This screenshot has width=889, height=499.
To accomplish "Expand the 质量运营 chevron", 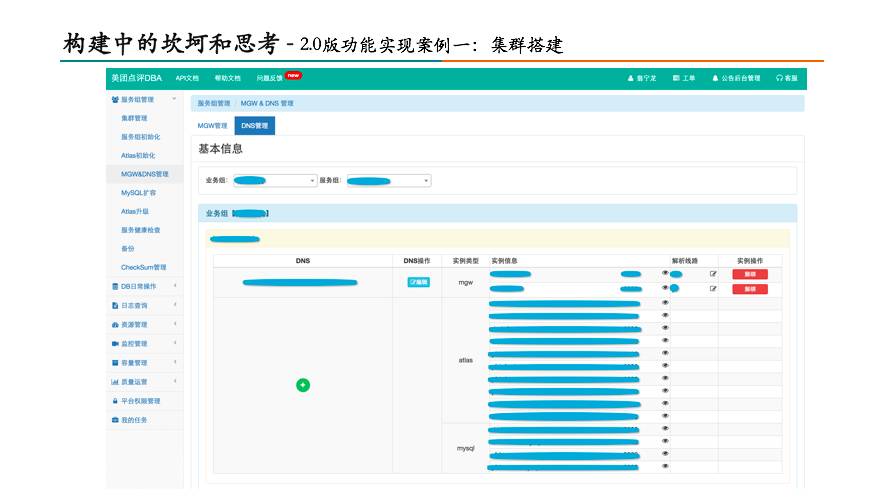I will pos(175,381).
